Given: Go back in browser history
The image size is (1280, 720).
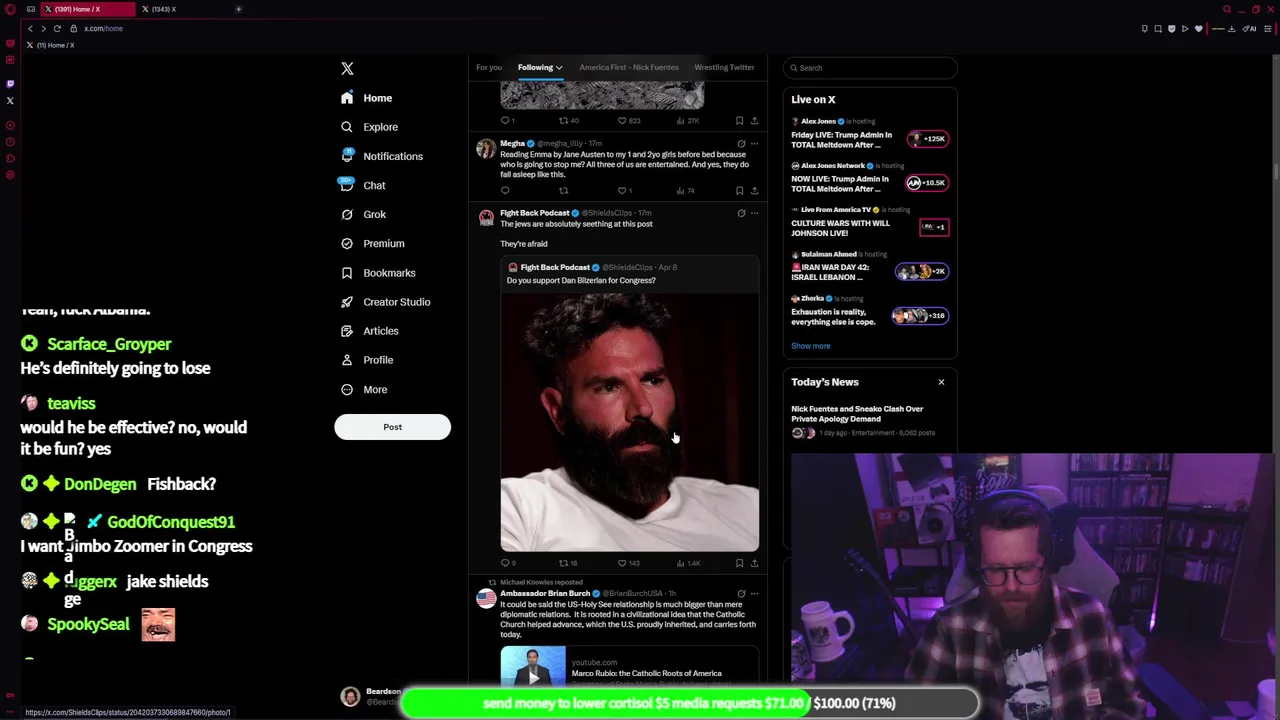Looking at the screenshot, I should pyautogui.click(x=30, y=28).
